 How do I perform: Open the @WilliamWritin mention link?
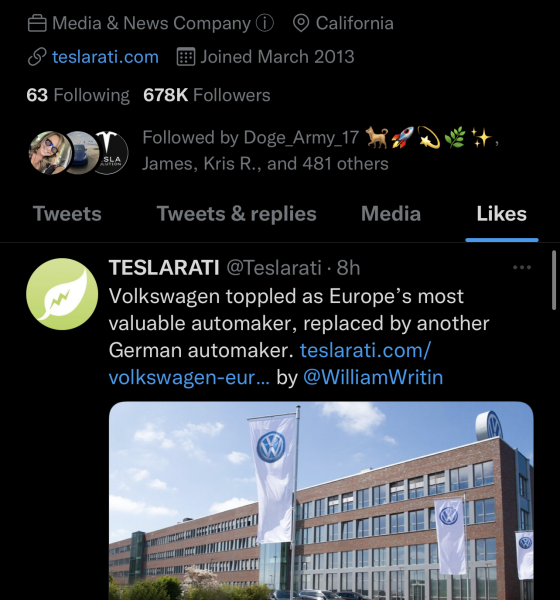(373, 377)
